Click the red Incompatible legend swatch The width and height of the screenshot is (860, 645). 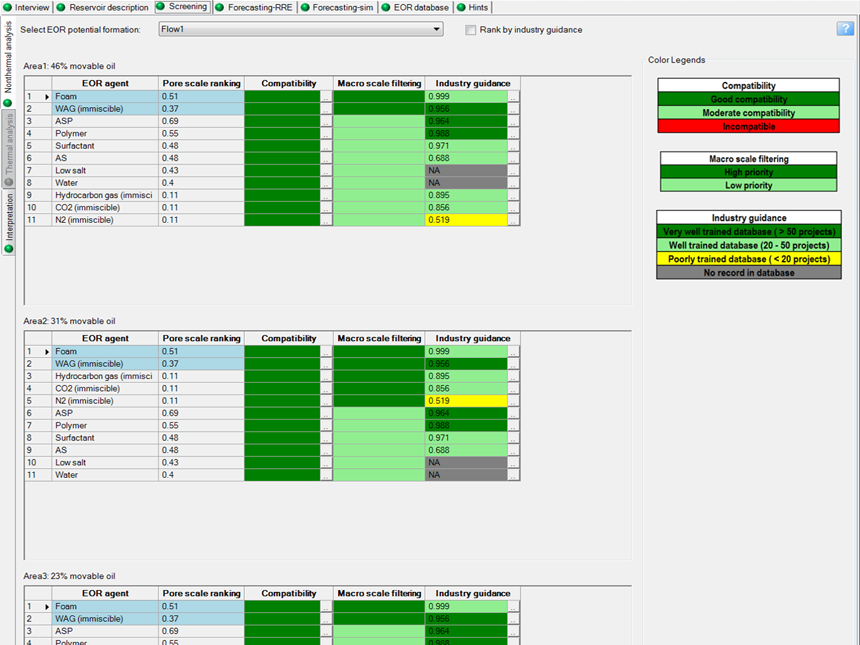(747, 125)
